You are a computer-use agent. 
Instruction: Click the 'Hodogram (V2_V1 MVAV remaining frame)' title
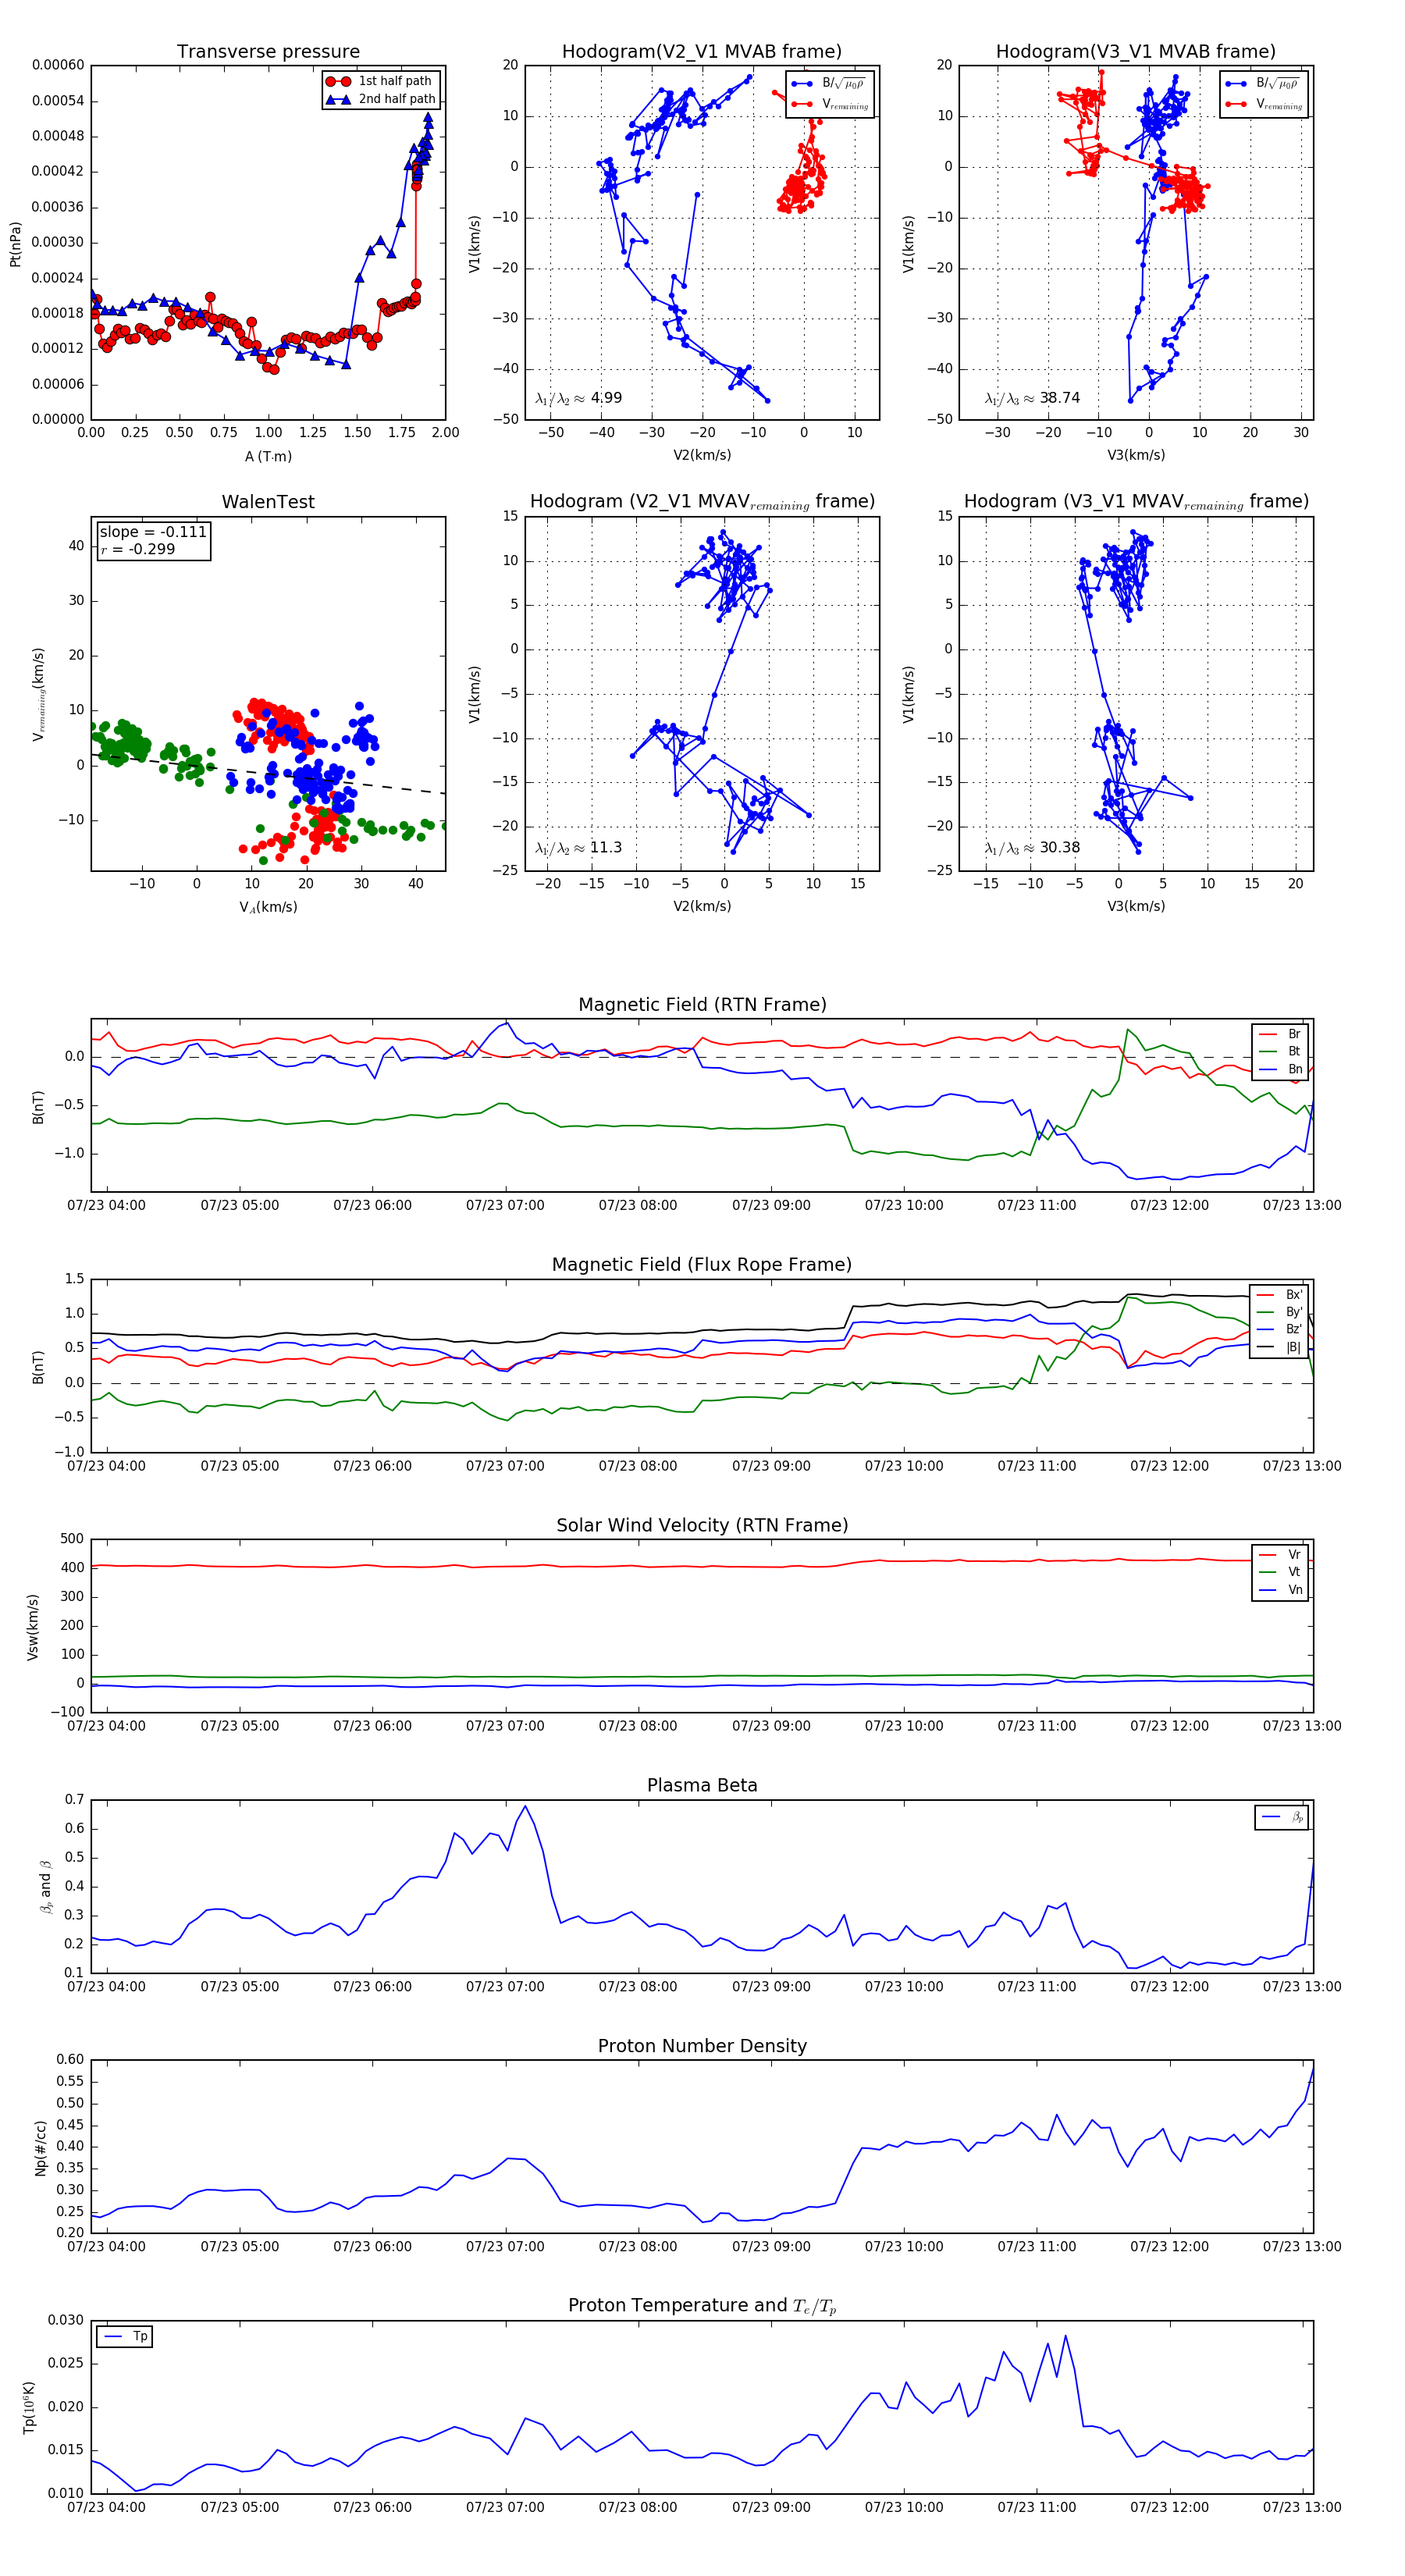click(702, 502)
